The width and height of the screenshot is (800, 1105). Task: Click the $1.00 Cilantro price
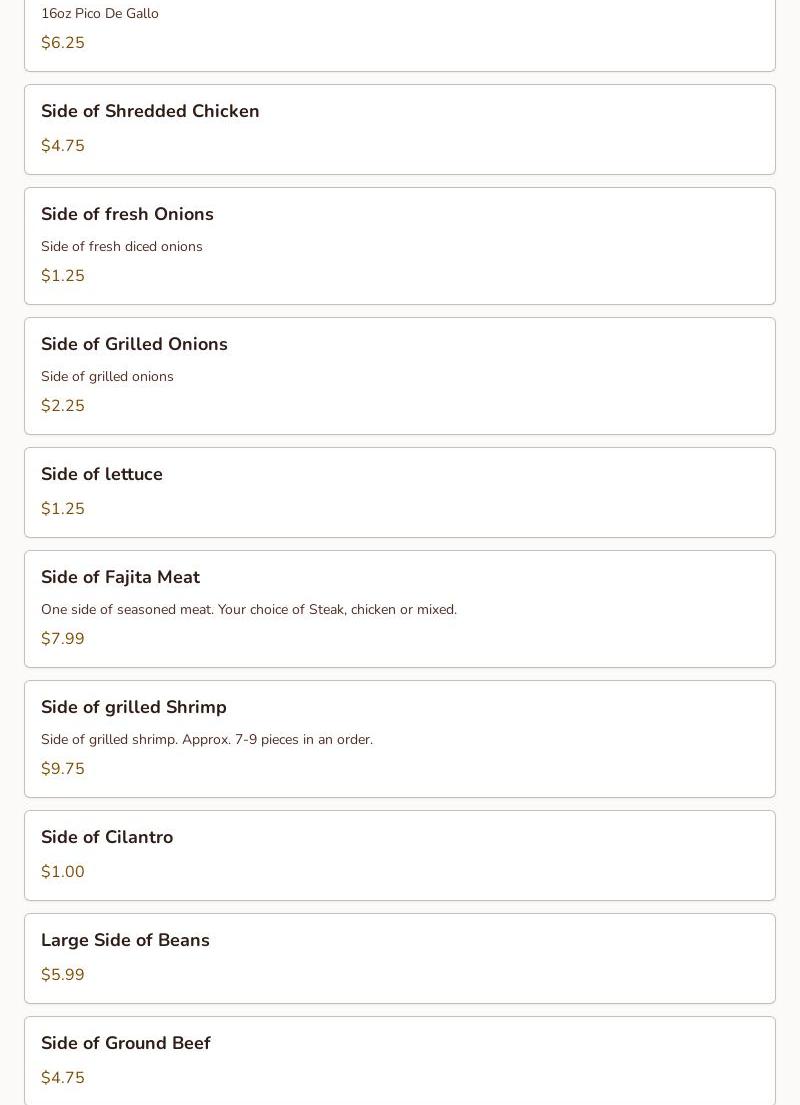tap(63, 872)
